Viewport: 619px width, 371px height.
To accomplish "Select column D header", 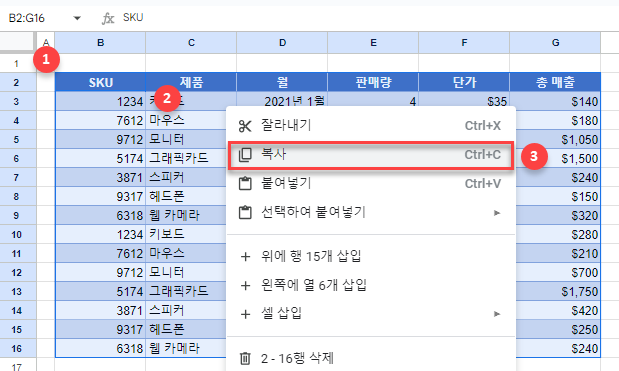I will [x=282, y=43].
